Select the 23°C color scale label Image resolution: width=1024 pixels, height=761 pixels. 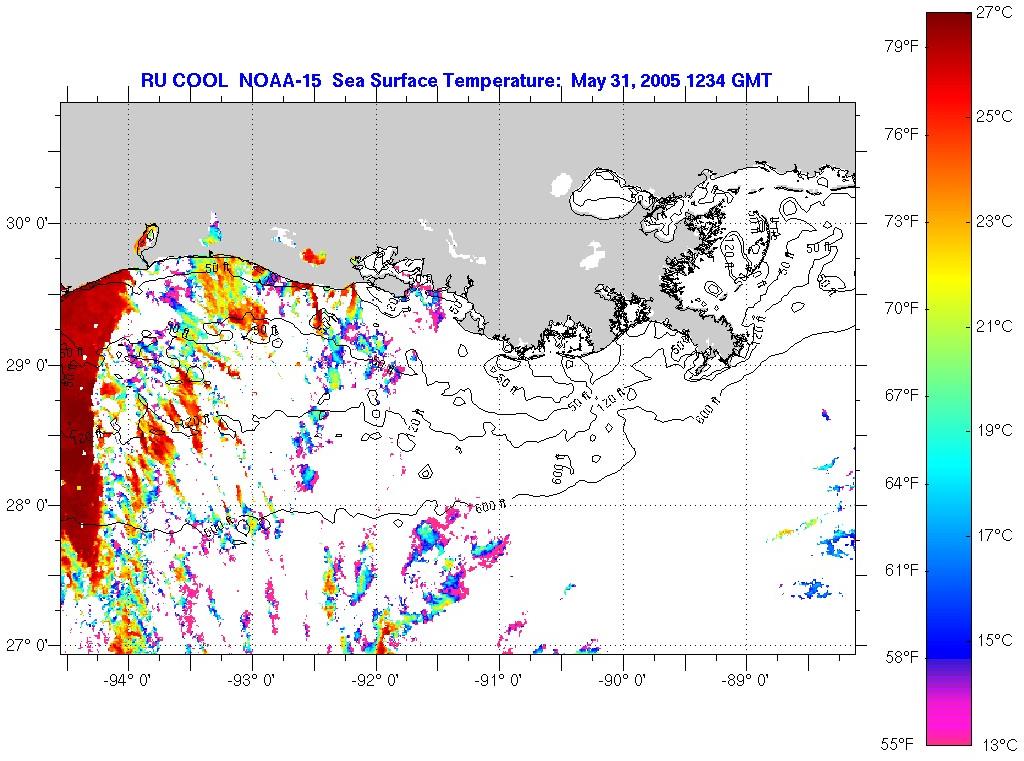tap(995, 221)
